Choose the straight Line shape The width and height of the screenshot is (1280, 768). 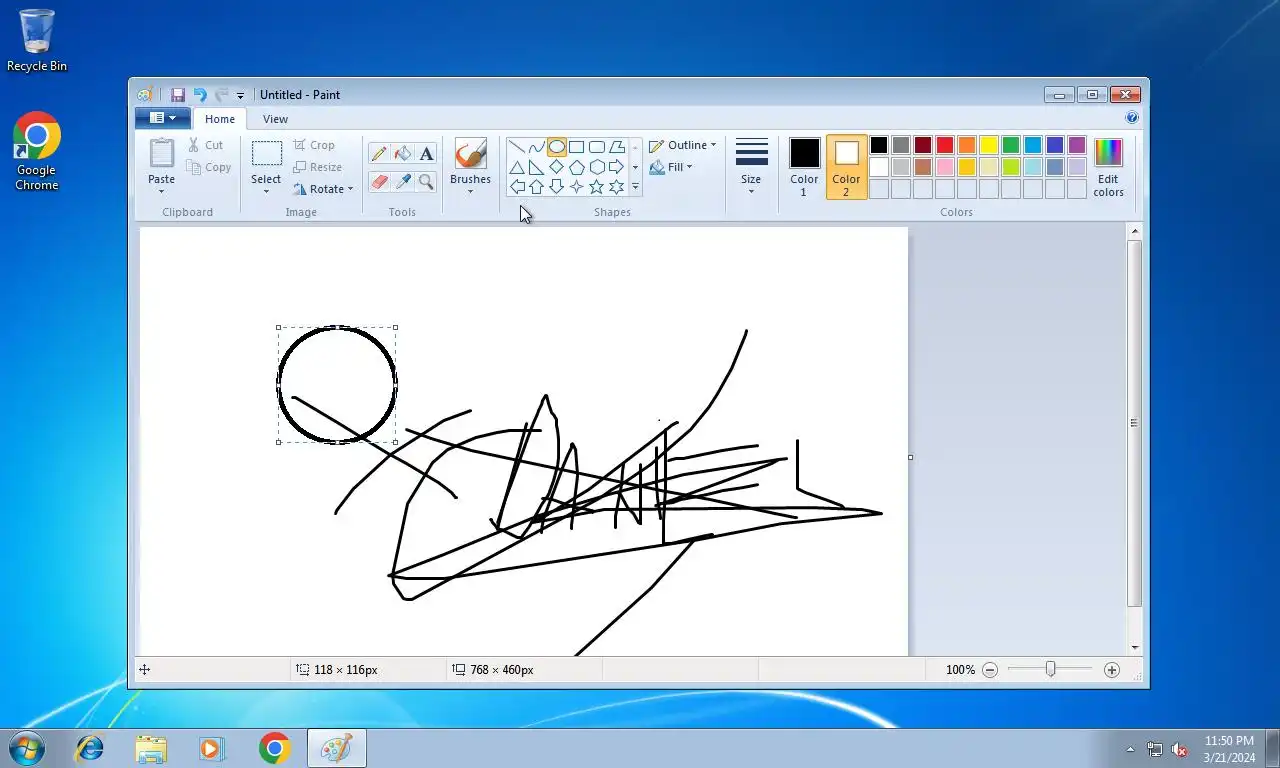[517, 147]
